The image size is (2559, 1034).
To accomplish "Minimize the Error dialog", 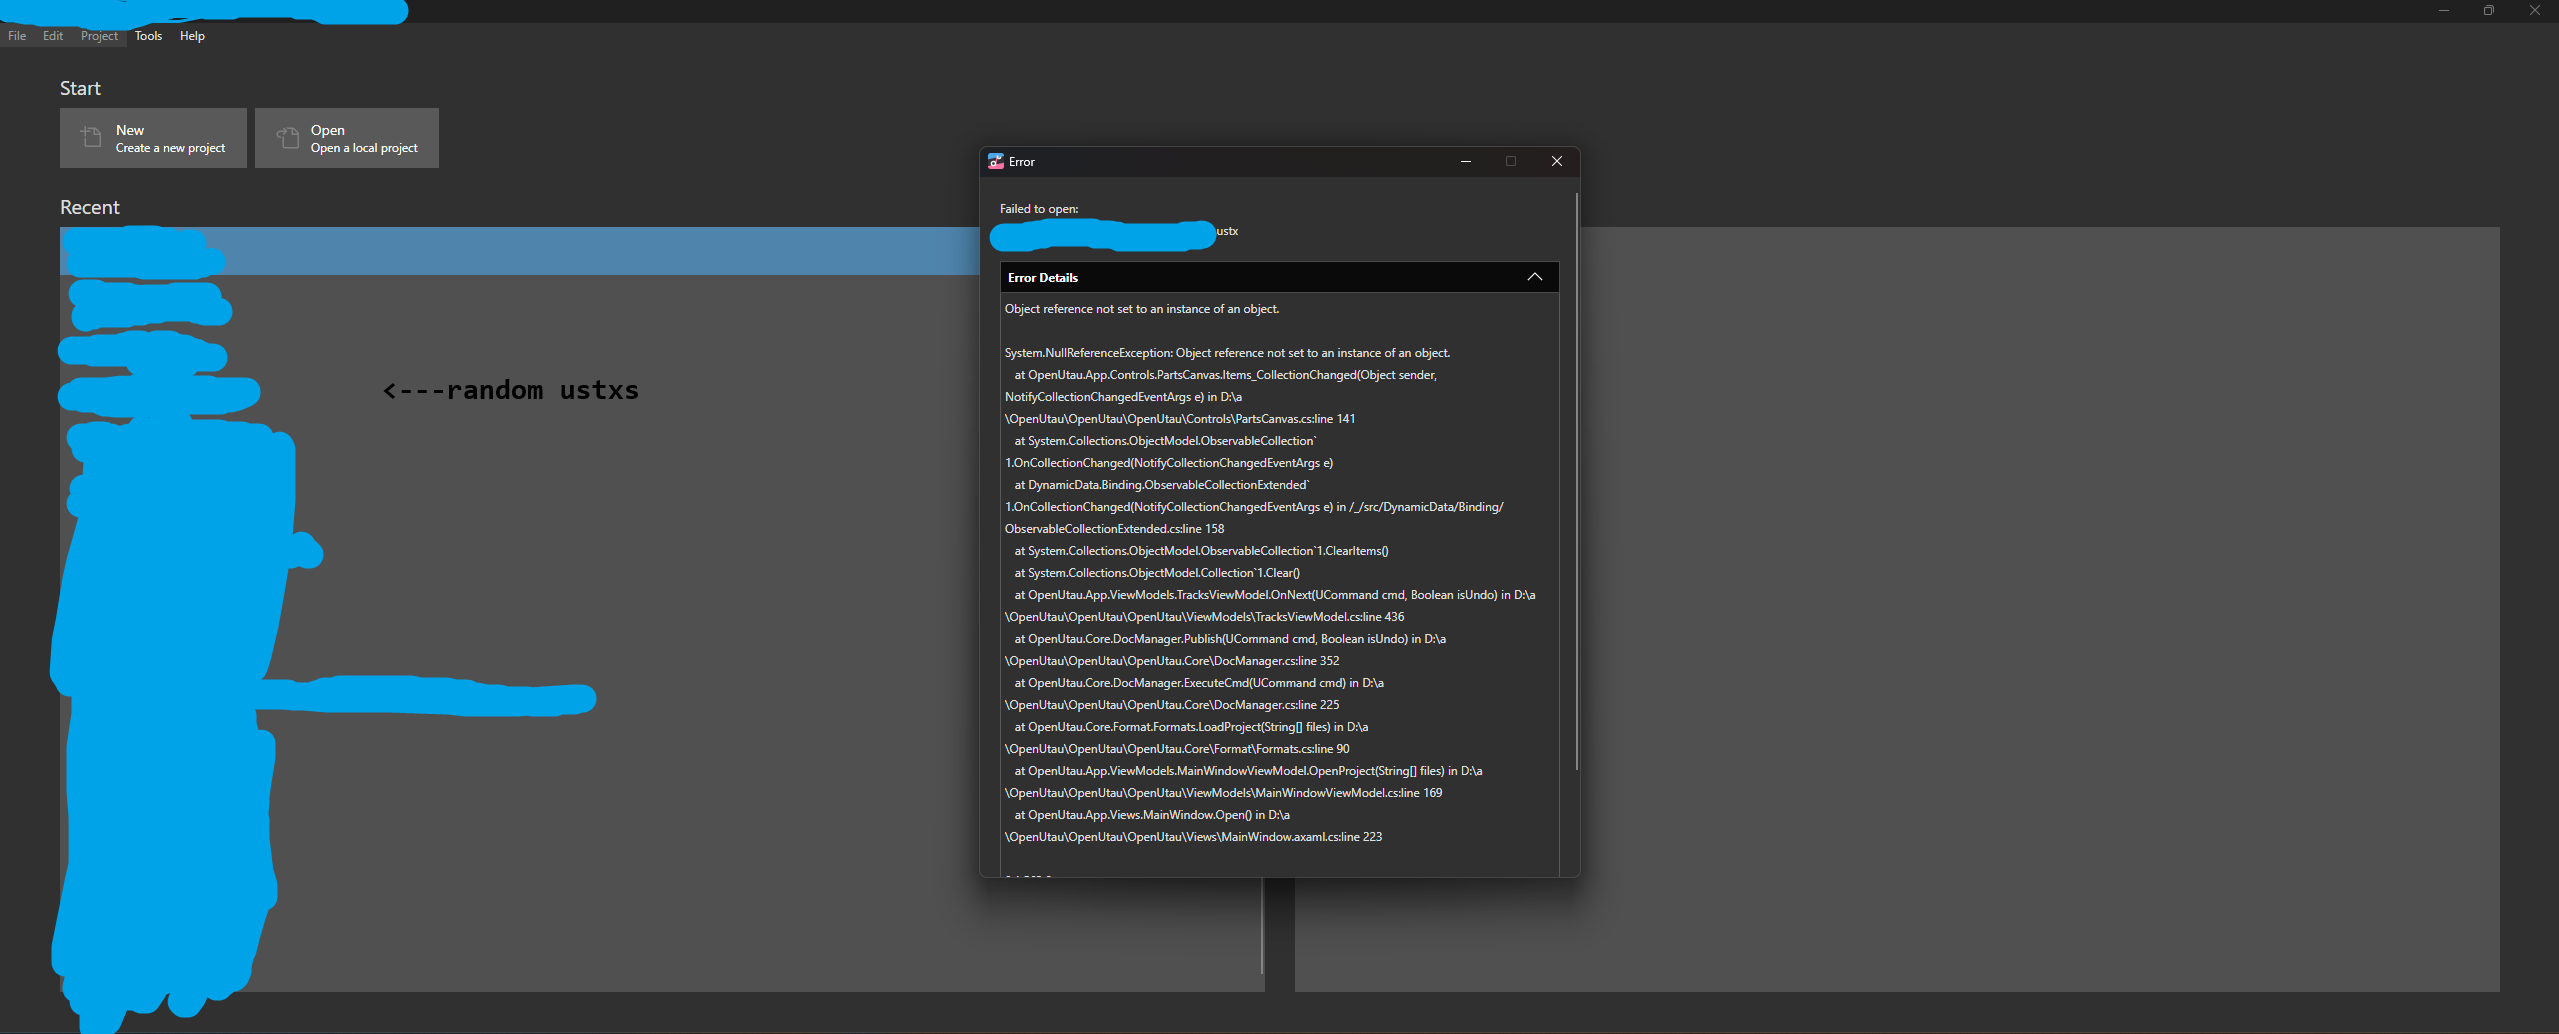I will [x=1466, y=161].
